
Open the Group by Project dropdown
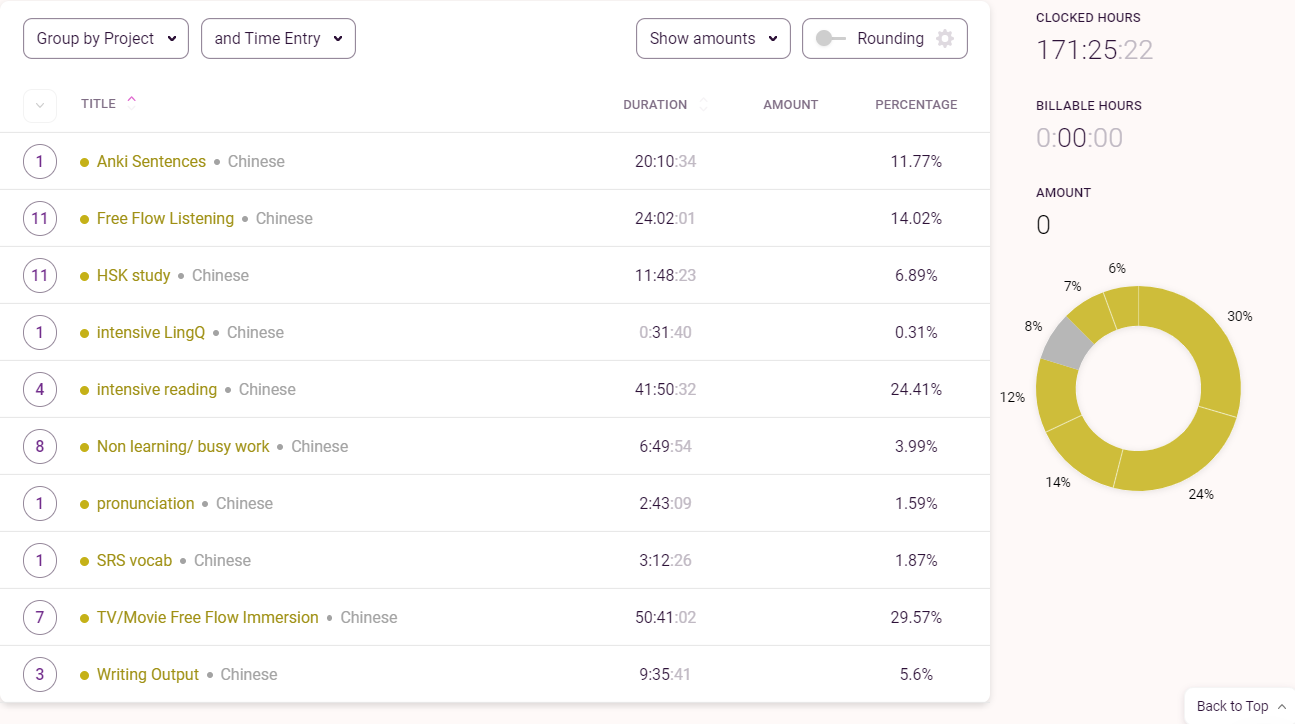(106, 39)
